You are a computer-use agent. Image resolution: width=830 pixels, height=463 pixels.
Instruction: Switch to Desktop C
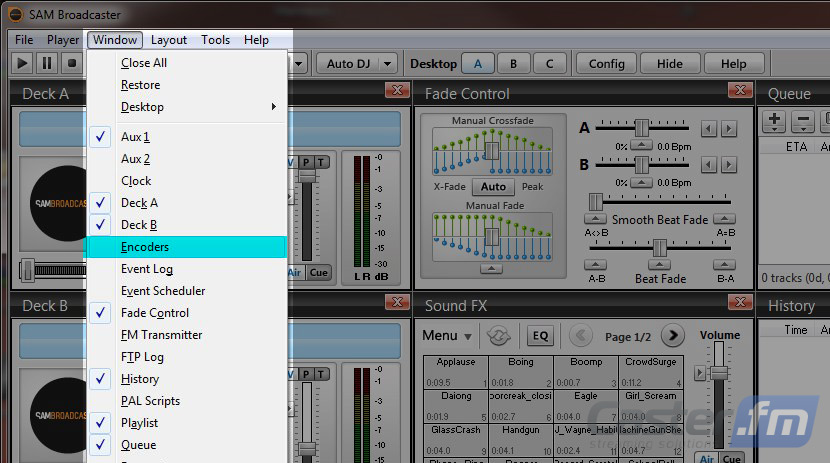[x=549, y=63]
